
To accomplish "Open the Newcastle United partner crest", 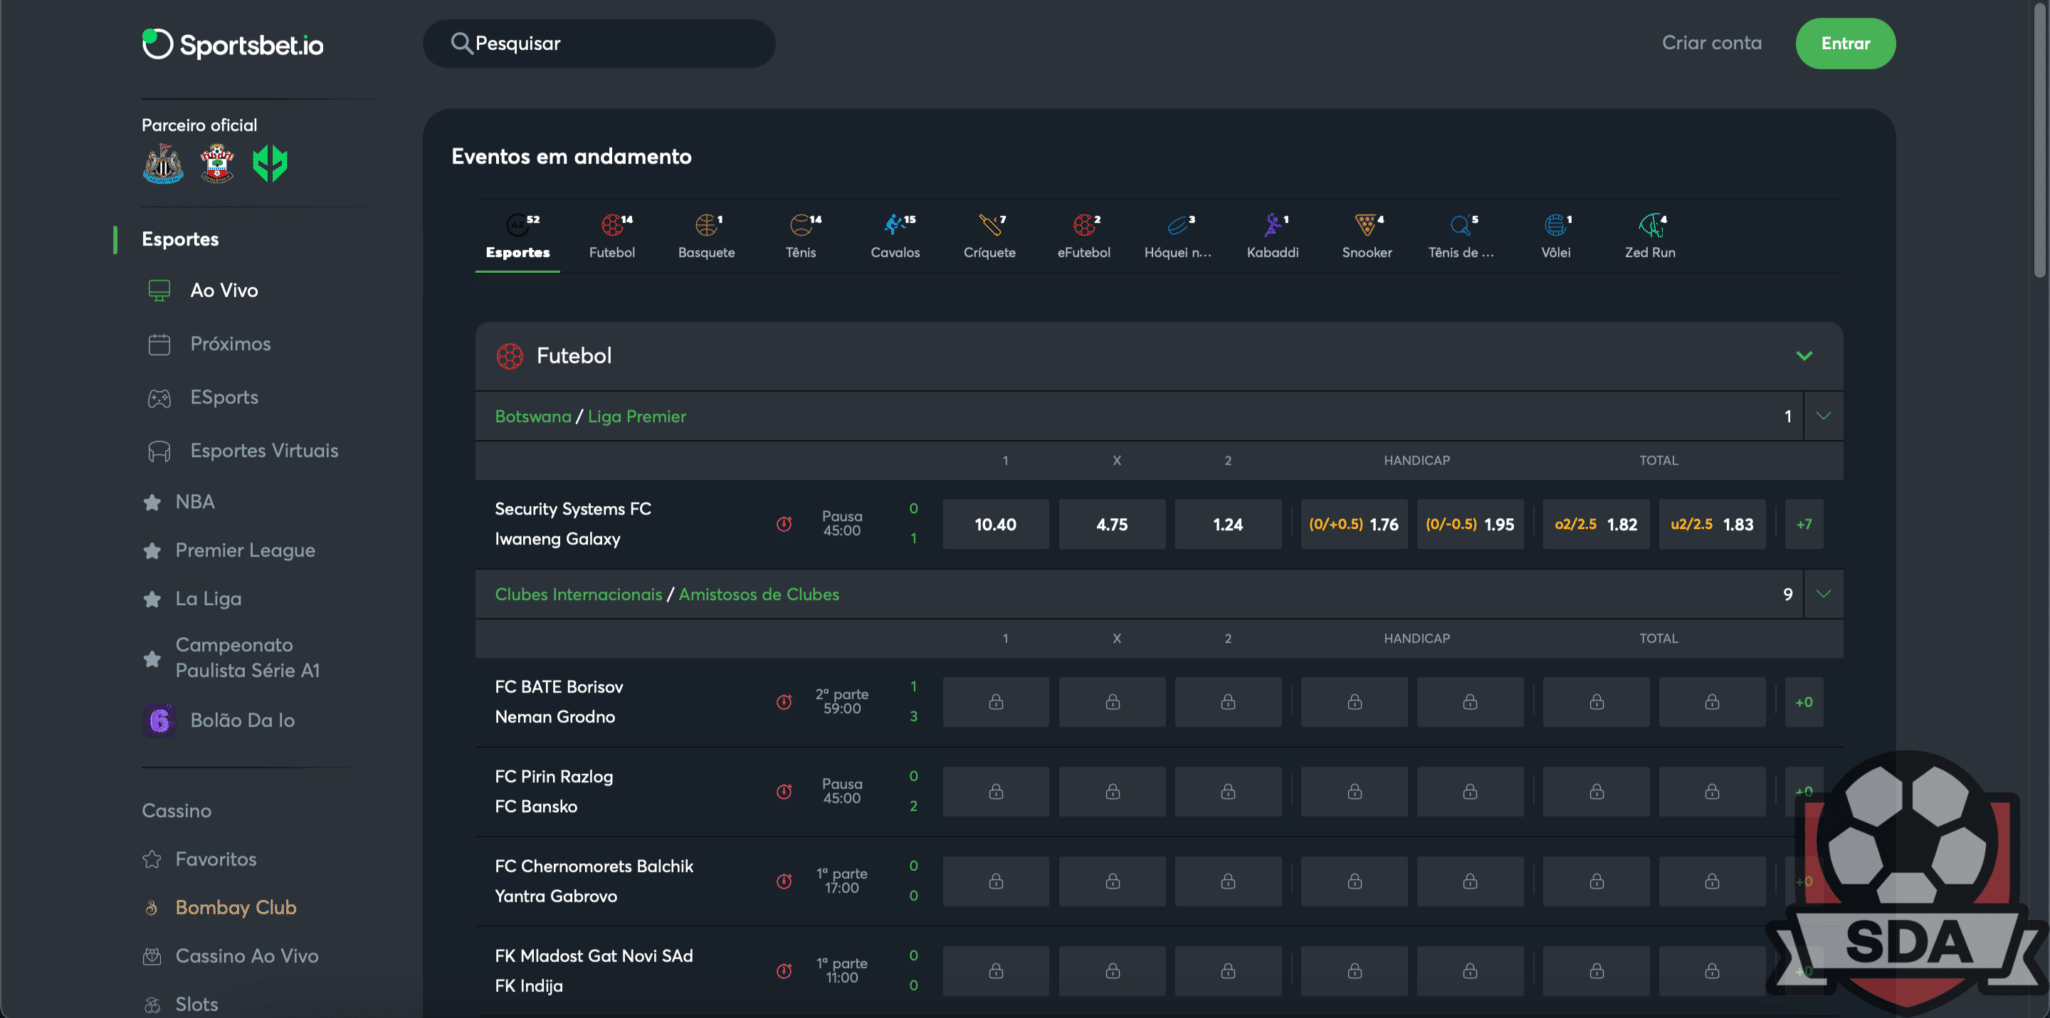I will click(163, 164).
